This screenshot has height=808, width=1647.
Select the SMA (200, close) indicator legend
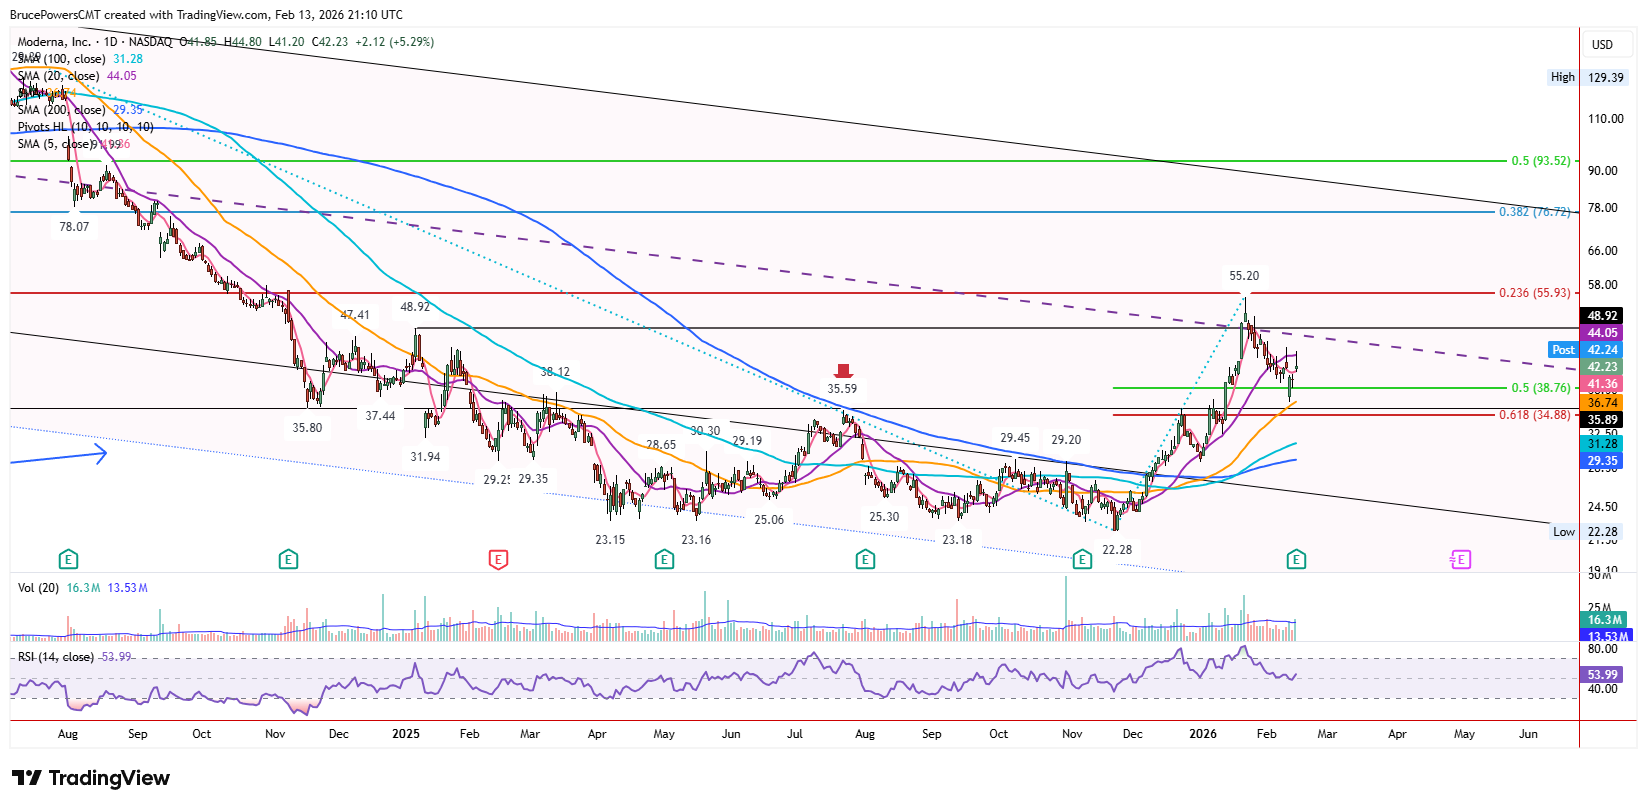click(62, 110)
